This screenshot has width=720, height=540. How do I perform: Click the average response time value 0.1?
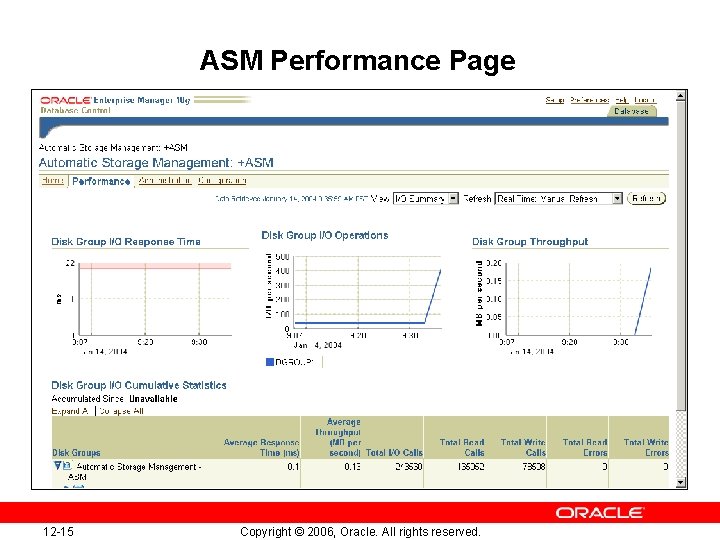[293, 467]
